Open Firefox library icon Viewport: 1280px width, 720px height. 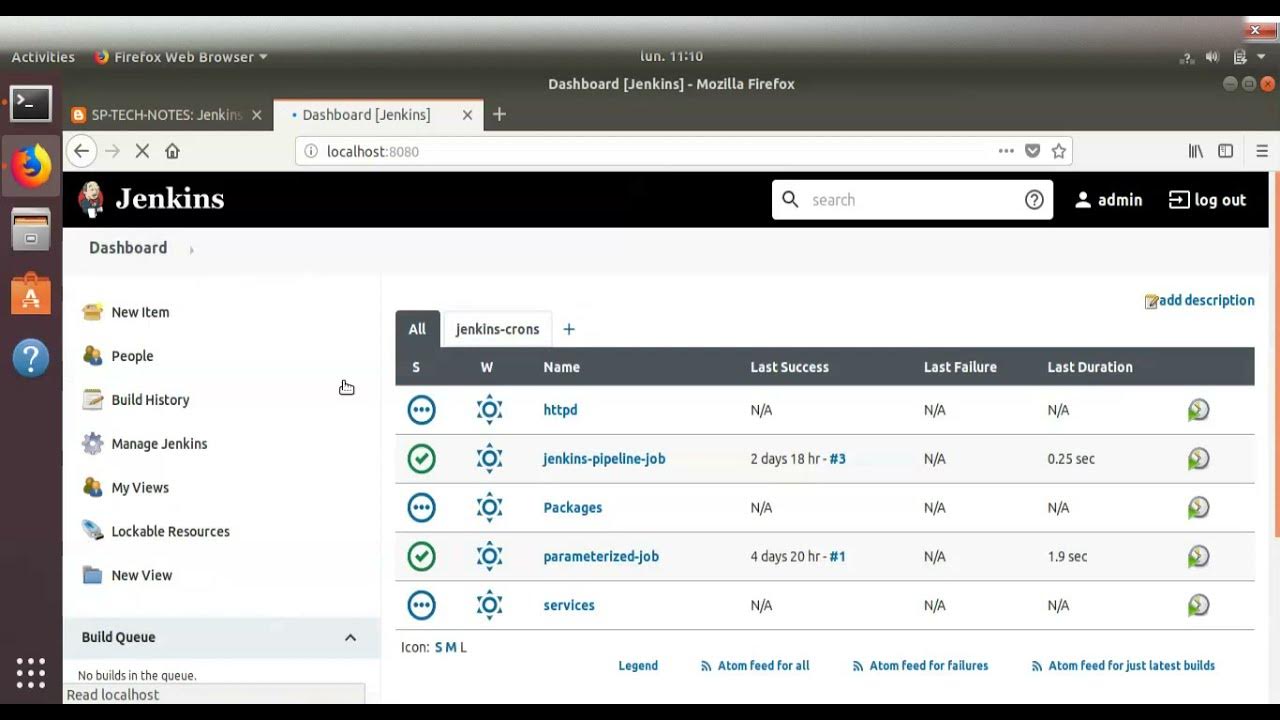pos(1195,151)
